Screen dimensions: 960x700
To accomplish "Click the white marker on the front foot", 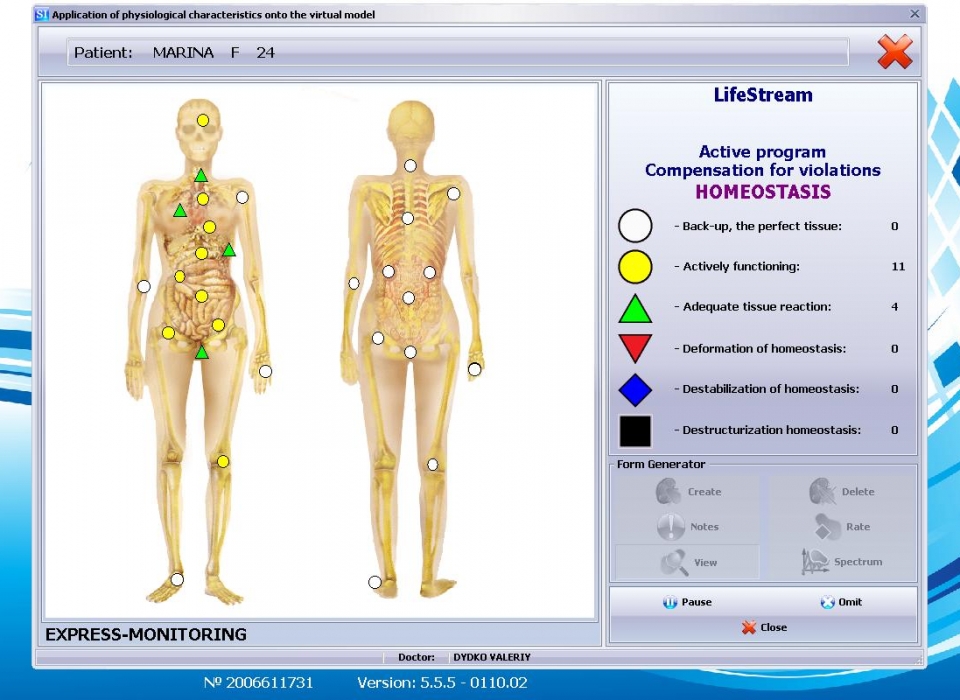I will 177,579.
